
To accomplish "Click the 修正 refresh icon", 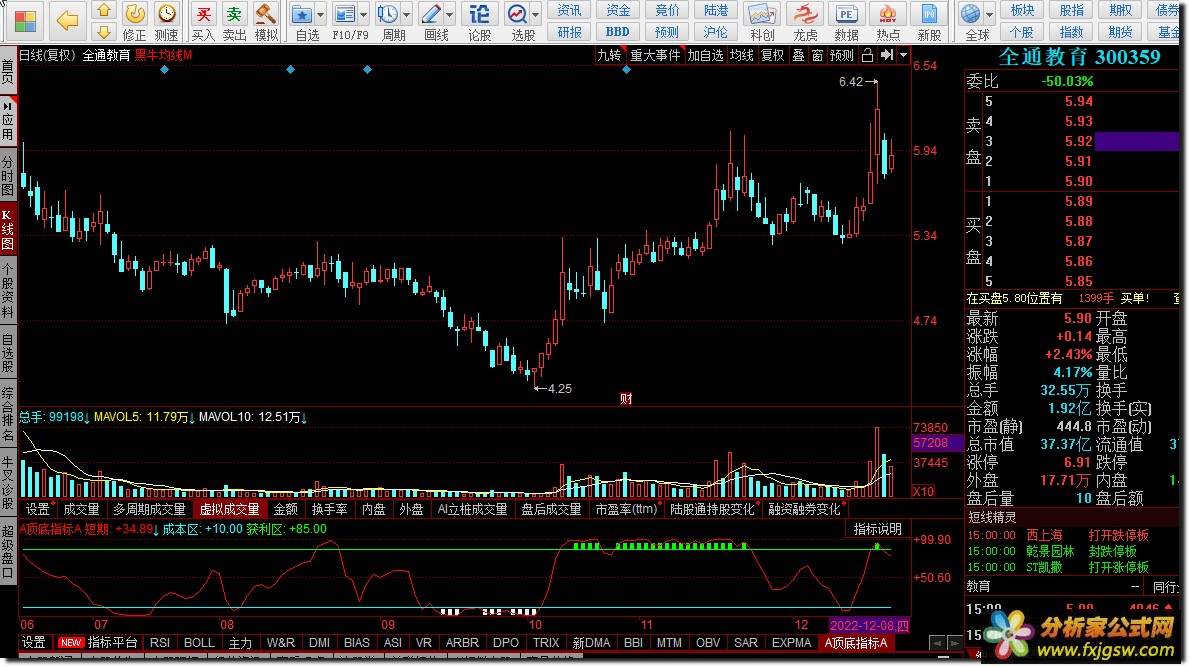I will [x=134, y=14].
